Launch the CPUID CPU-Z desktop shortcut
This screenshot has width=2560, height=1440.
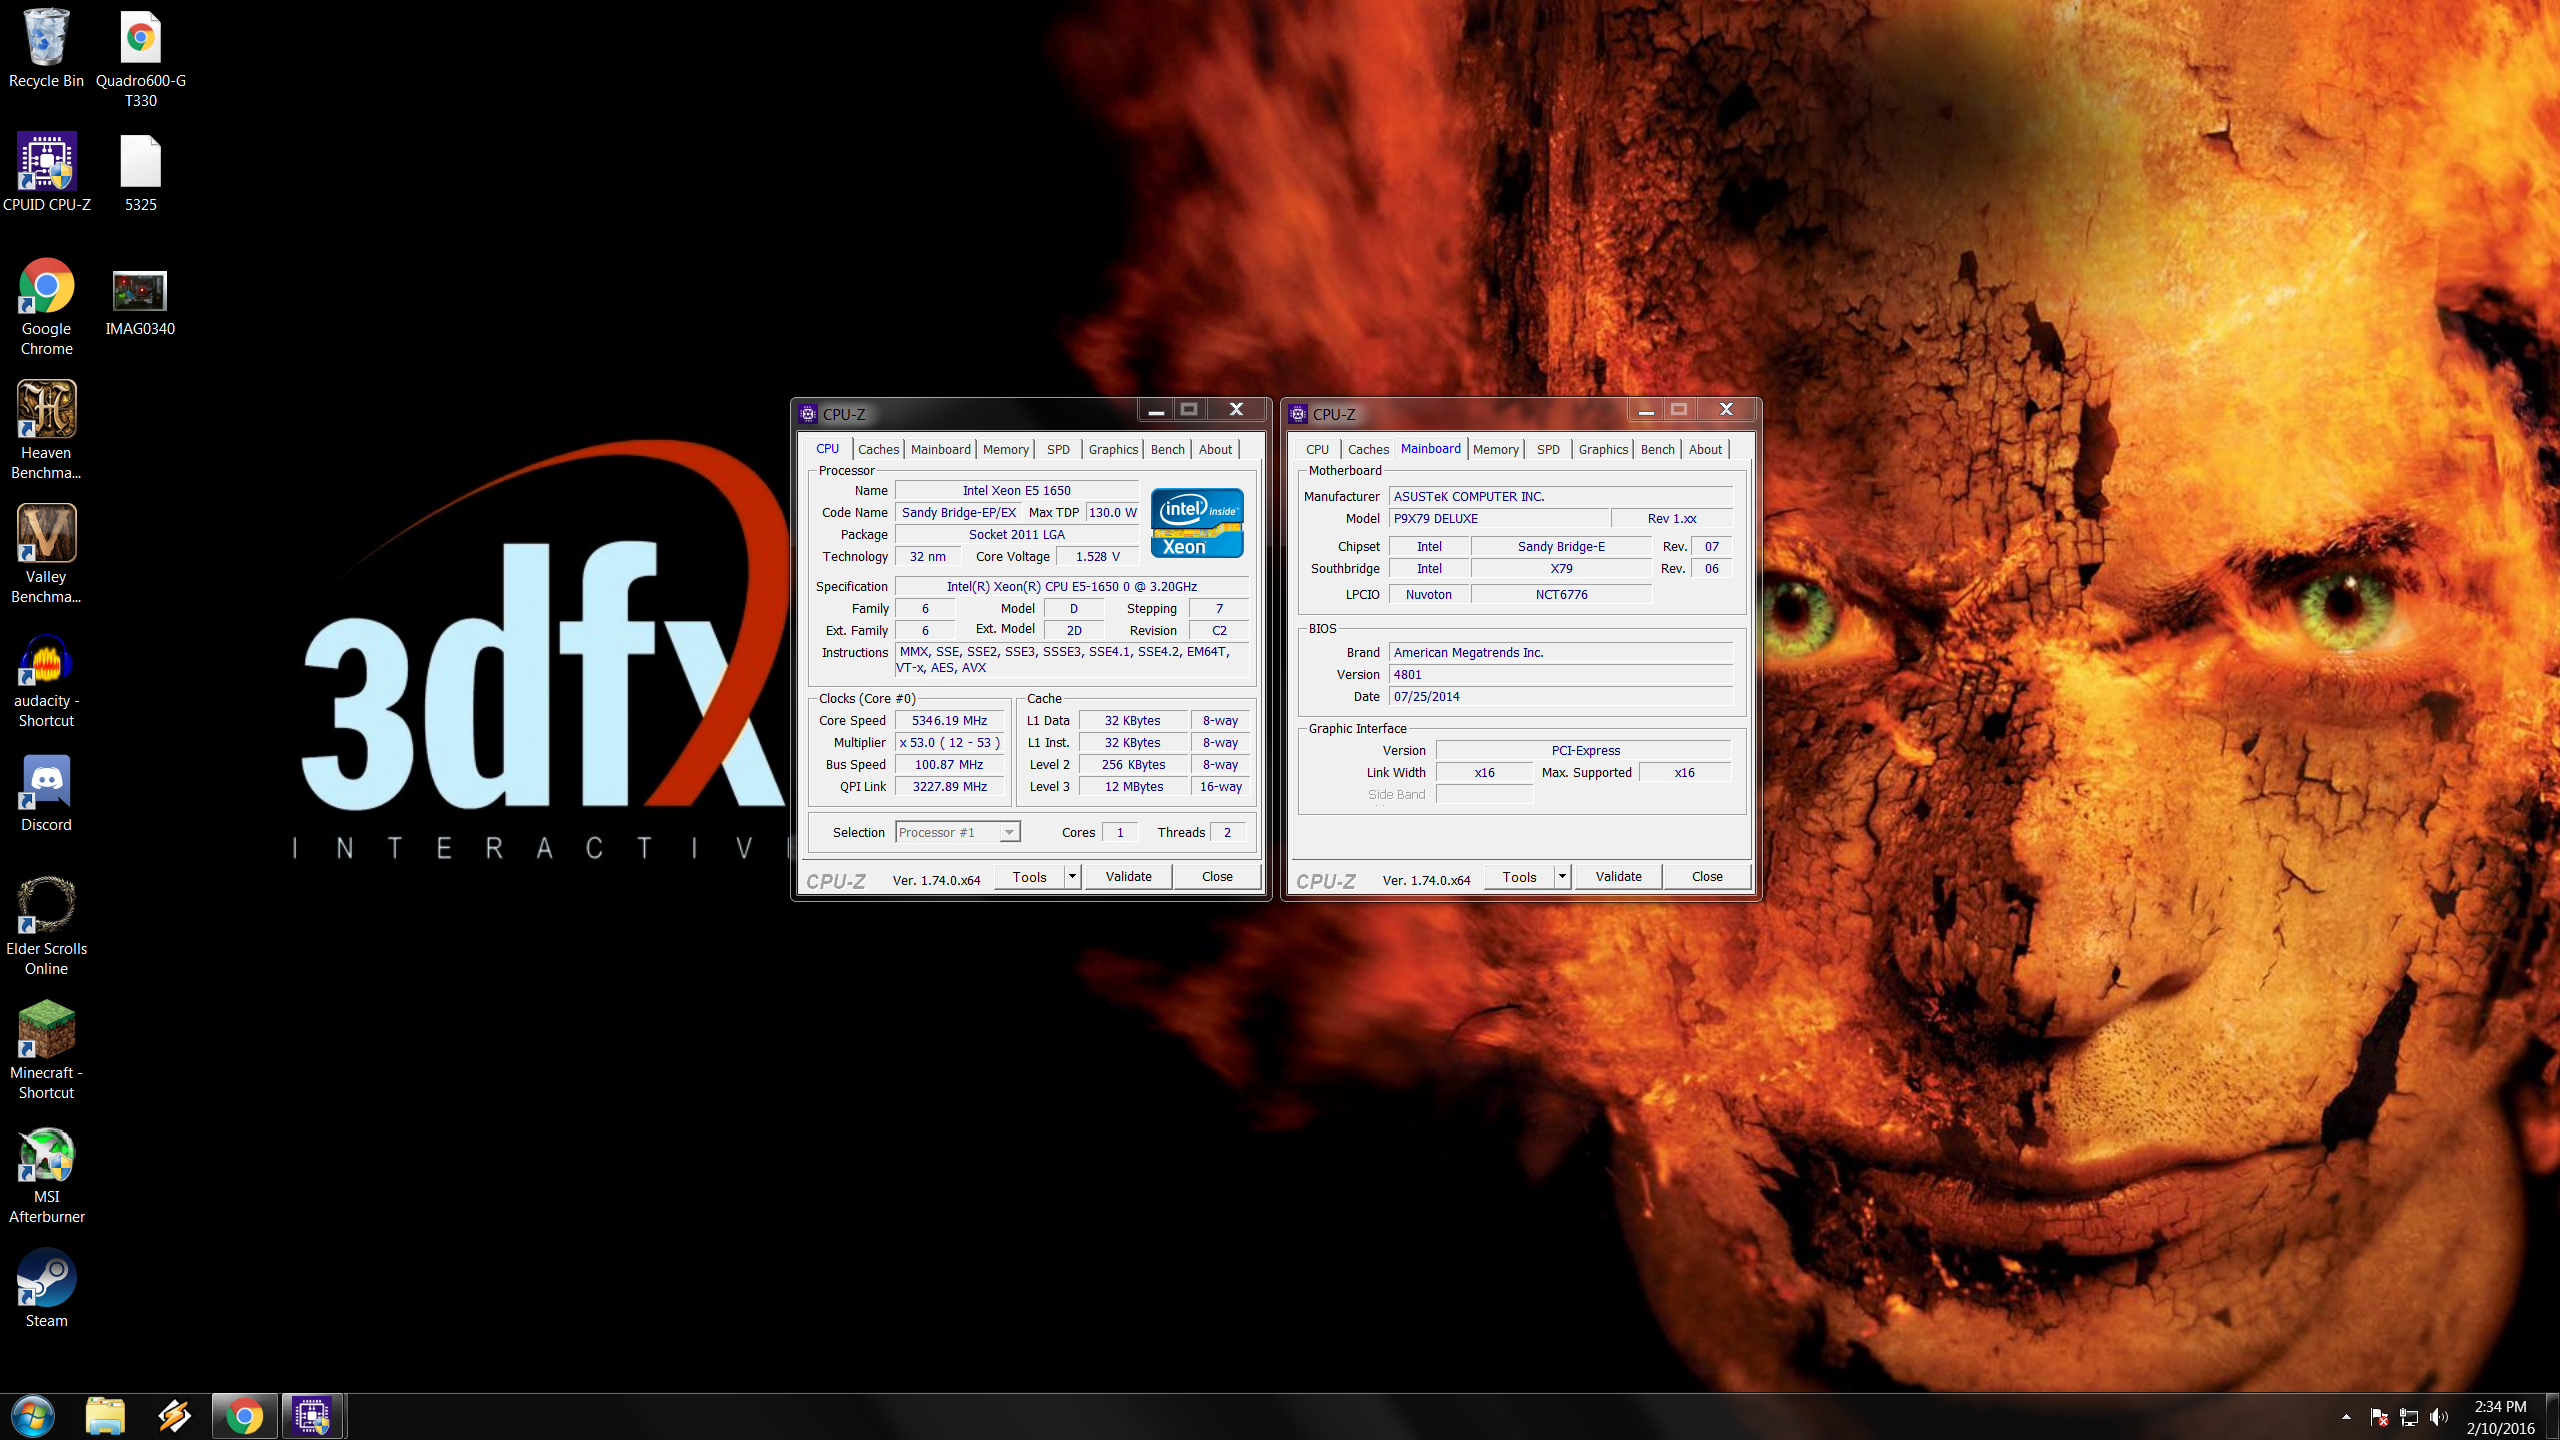pos(46,172)
